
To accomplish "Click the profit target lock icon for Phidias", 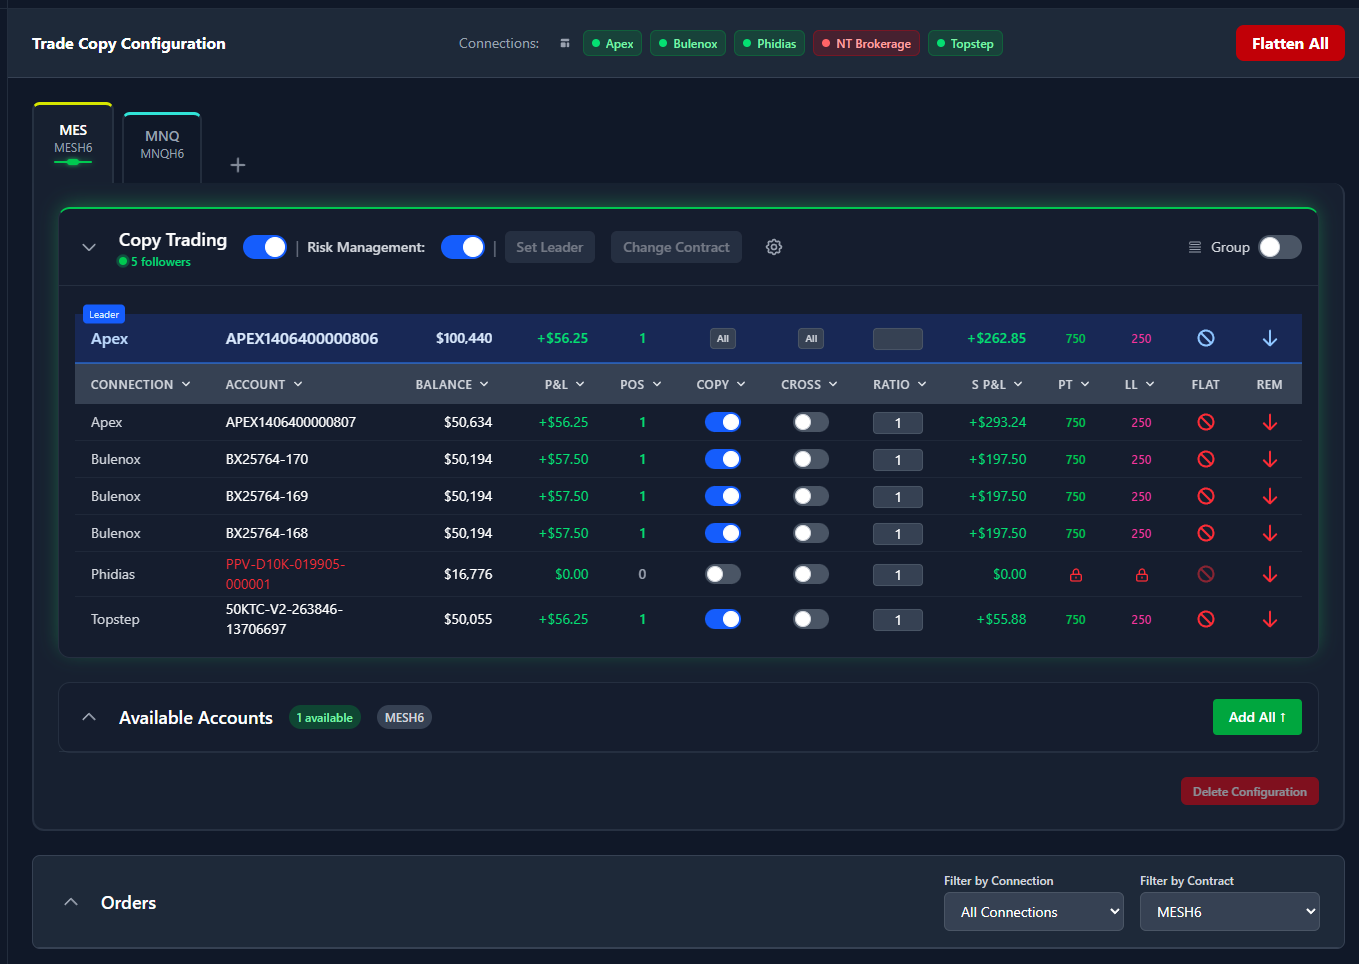I will click(x=1076, y=575).
